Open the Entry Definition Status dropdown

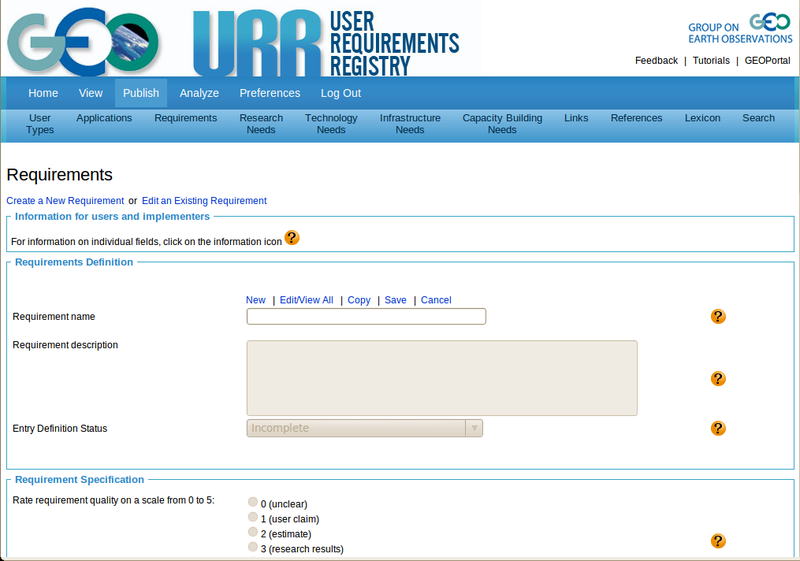tap(365, 428)
